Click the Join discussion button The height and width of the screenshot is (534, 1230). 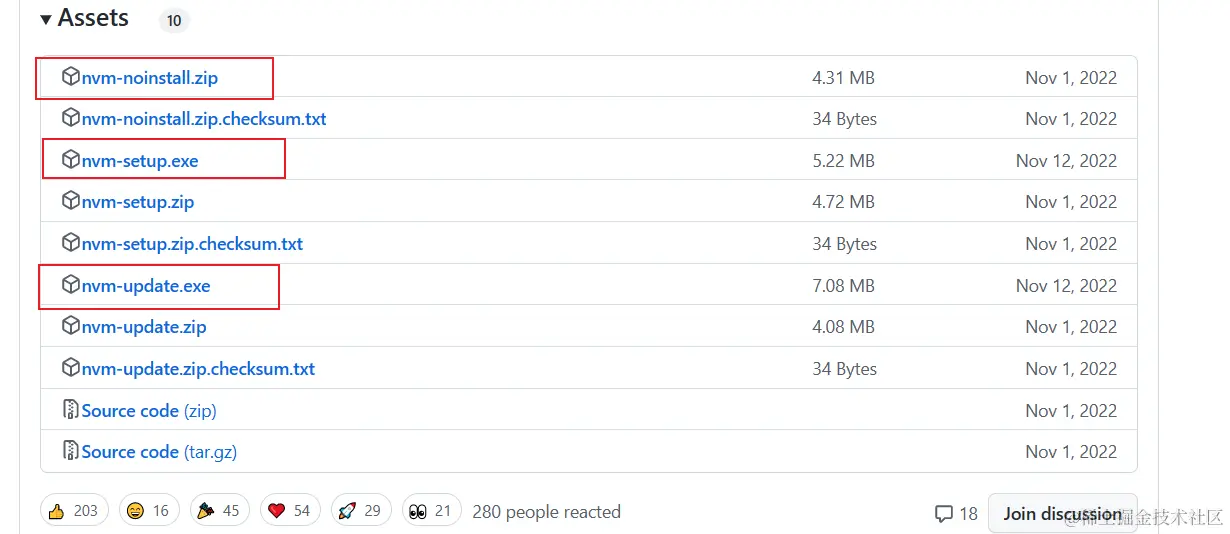click(x=1062, y=513)
